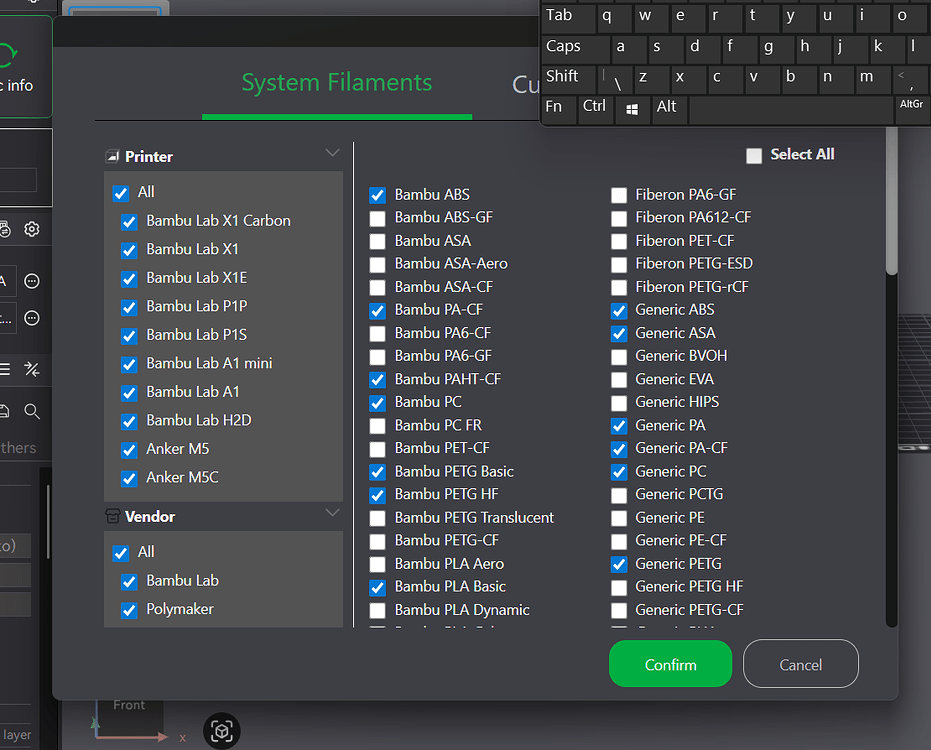Screen dimensions: 931x750
Task: Click the backslash key on on-screen keyboard
Action: point(615,78)
